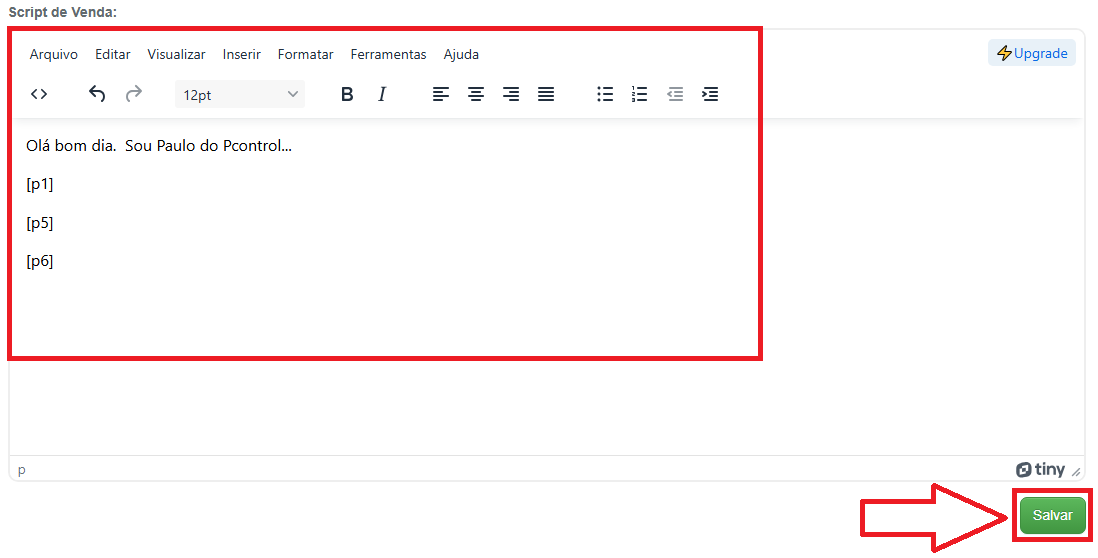Insert a numbered list
The width and height of the screenshot is (1098, 558).
640,94
